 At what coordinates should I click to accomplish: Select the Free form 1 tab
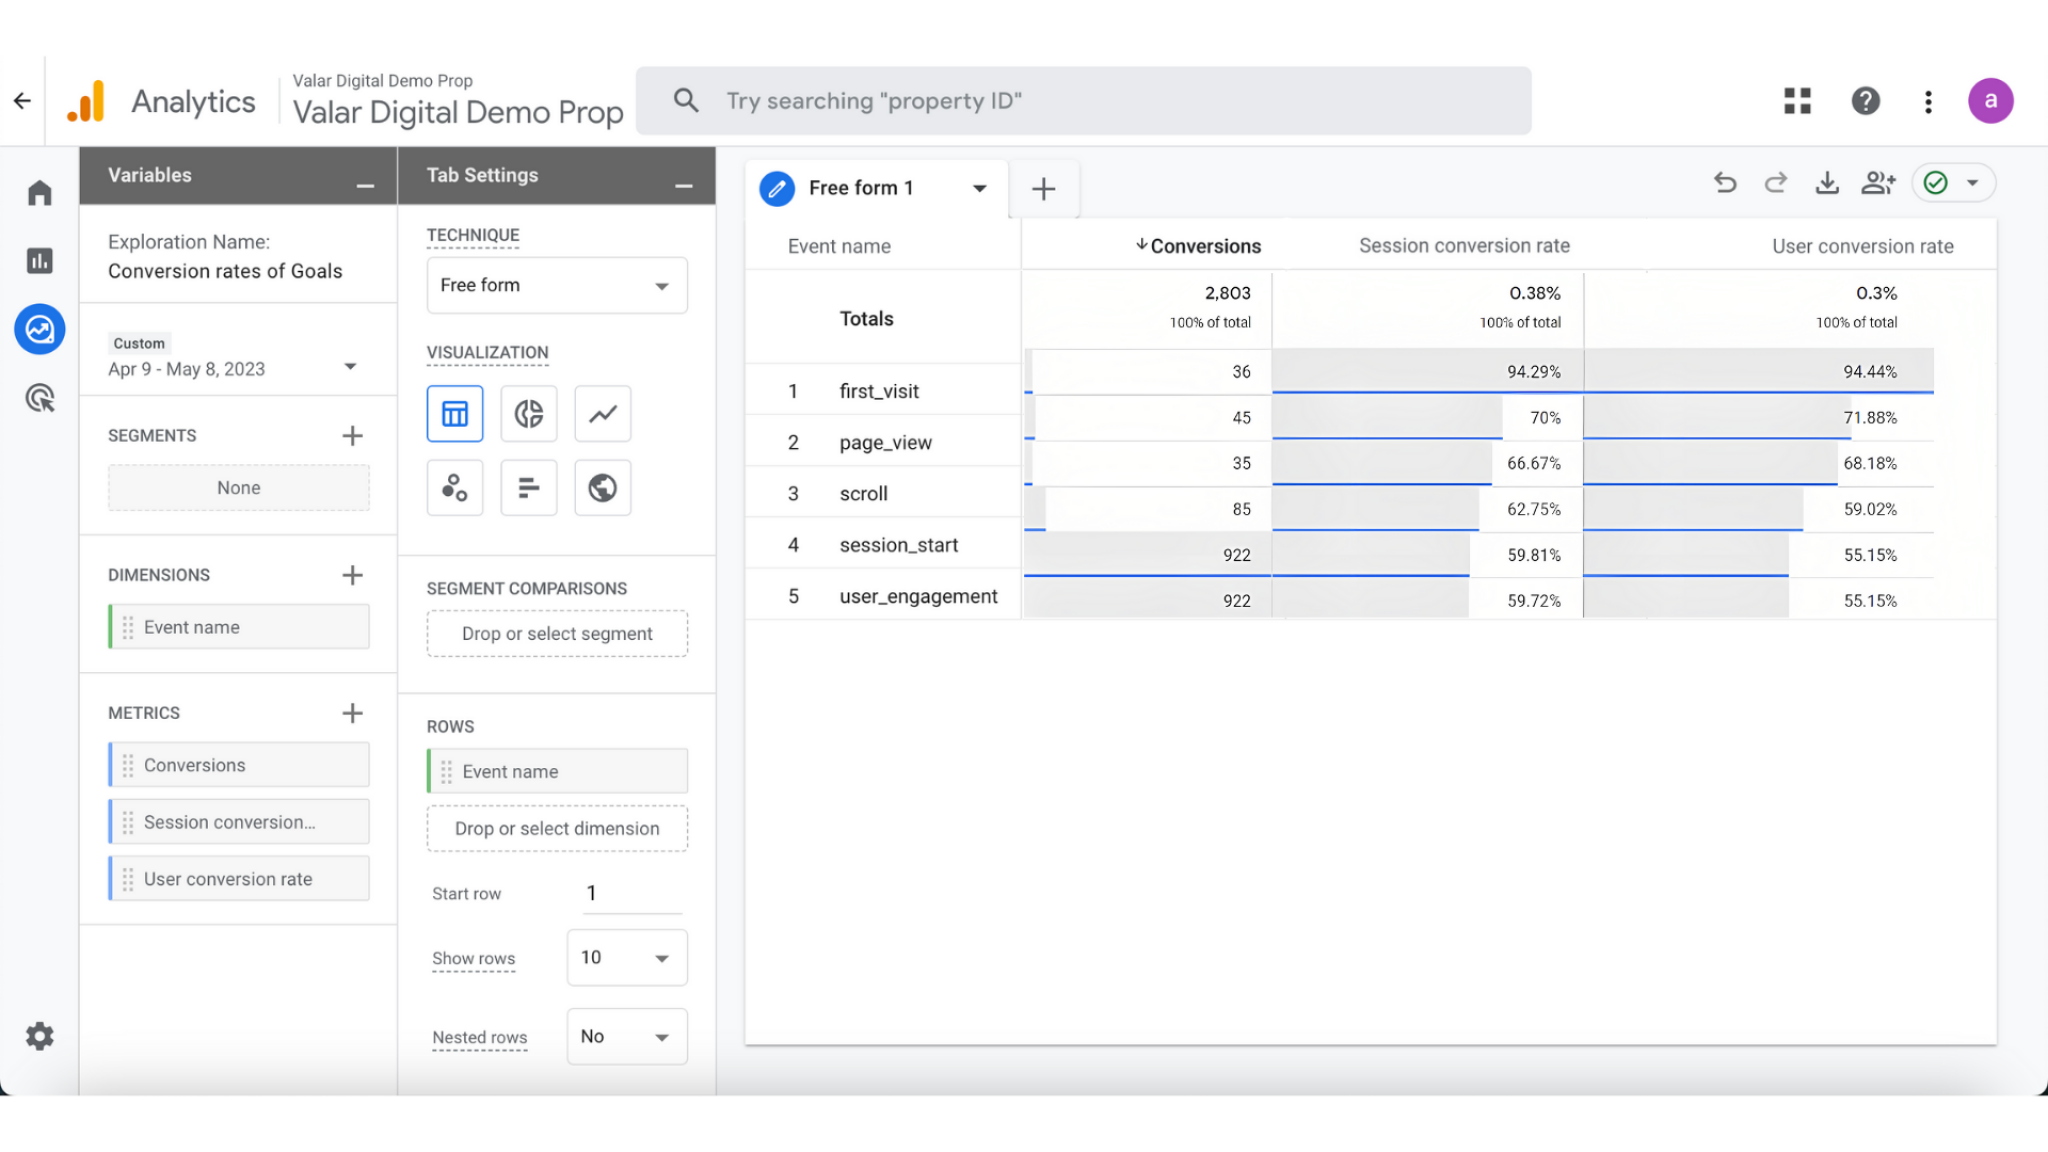click(860, 188)
